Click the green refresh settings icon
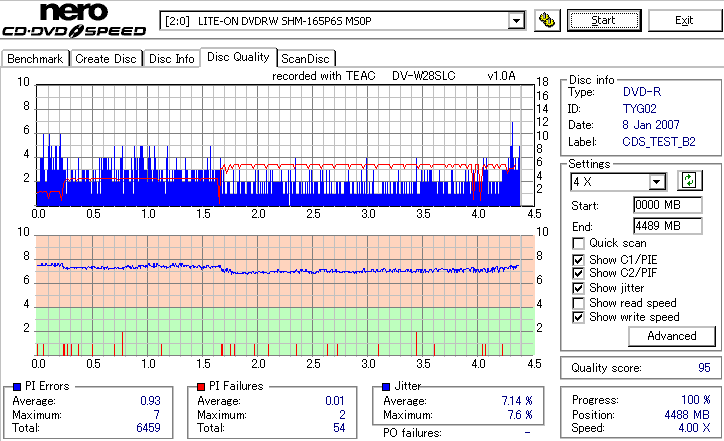This screenshot has height=441, width=724. 689,180
